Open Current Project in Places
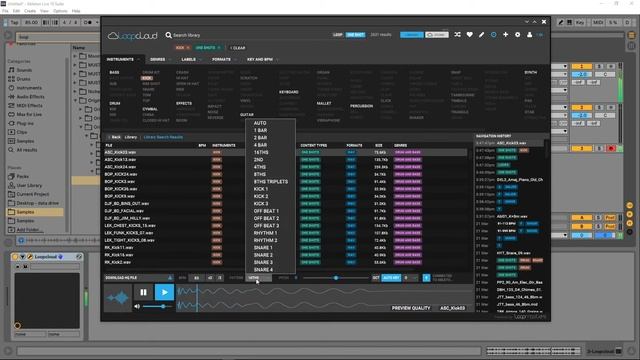This screenshot has width=640, height=360. click(29, 194)
